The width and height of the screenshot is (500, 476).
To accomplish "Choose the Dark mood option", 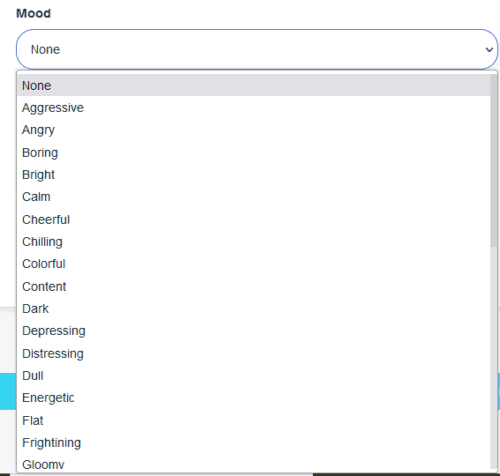I will pos(253,309).
